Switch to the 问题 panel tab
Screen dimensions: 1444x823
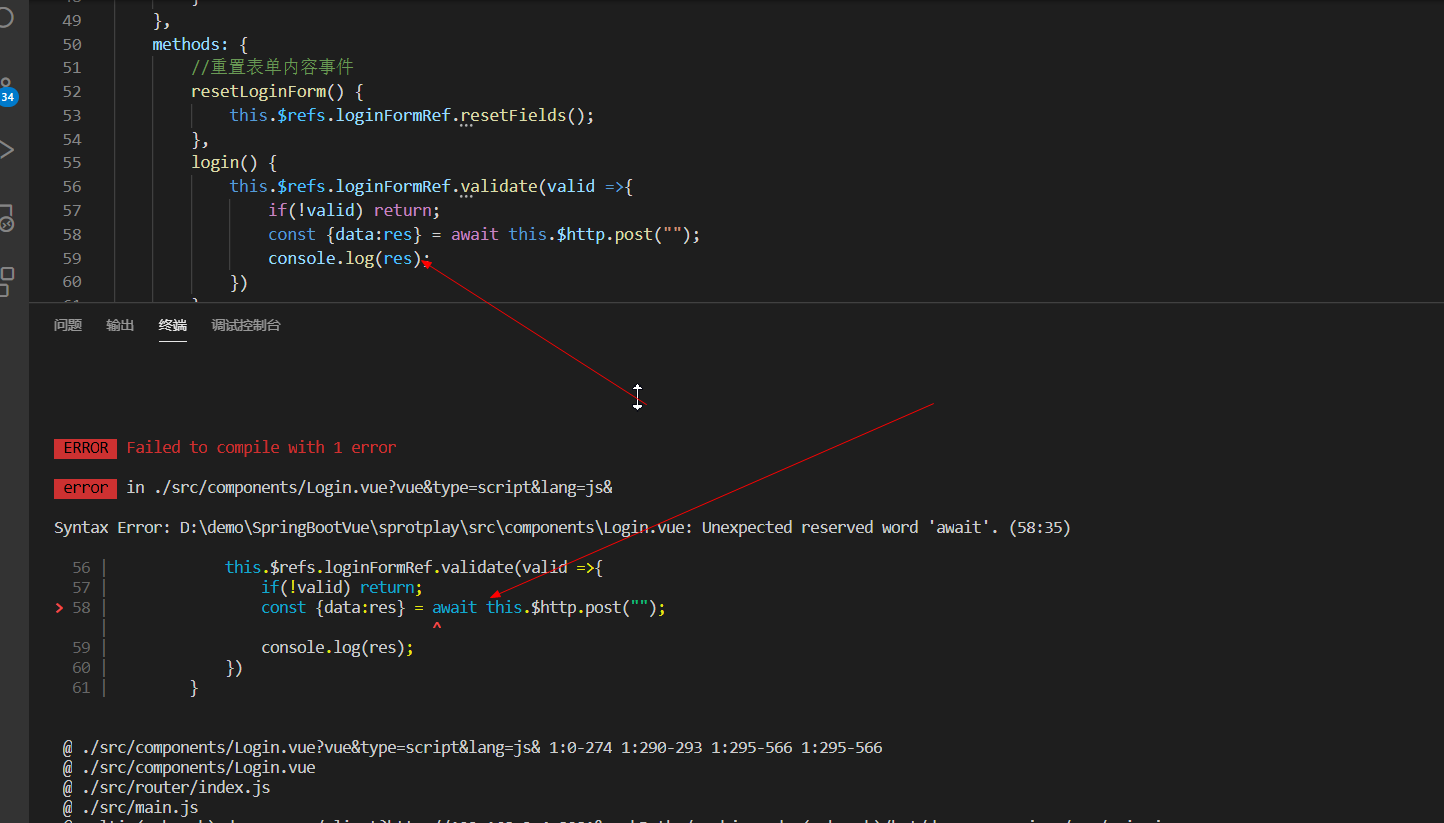point(68,325)
